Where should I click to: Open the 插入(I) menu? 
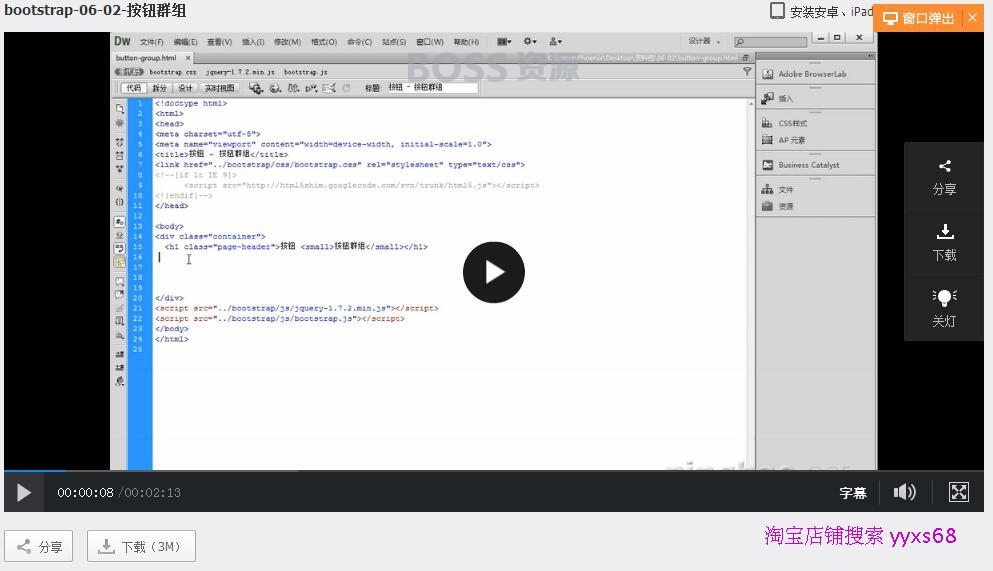(253, 42)
